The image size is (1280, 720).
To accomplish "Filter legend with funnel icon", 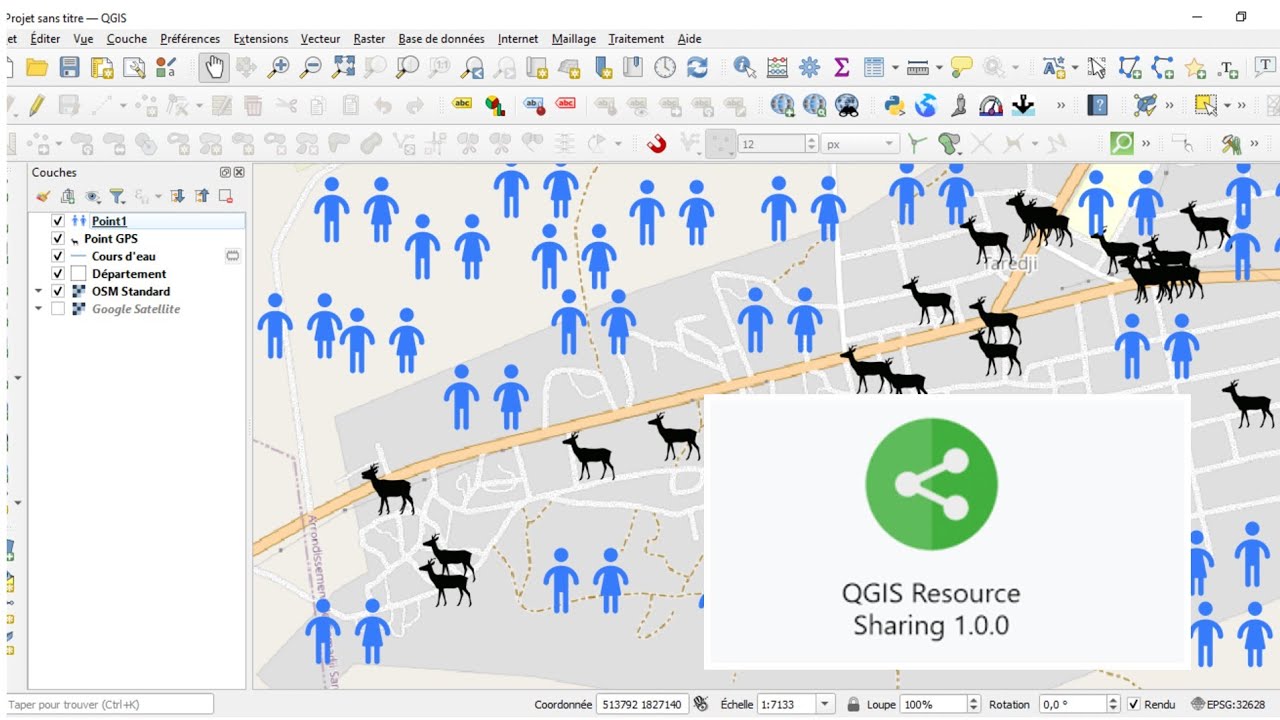I will pos(117,196).
